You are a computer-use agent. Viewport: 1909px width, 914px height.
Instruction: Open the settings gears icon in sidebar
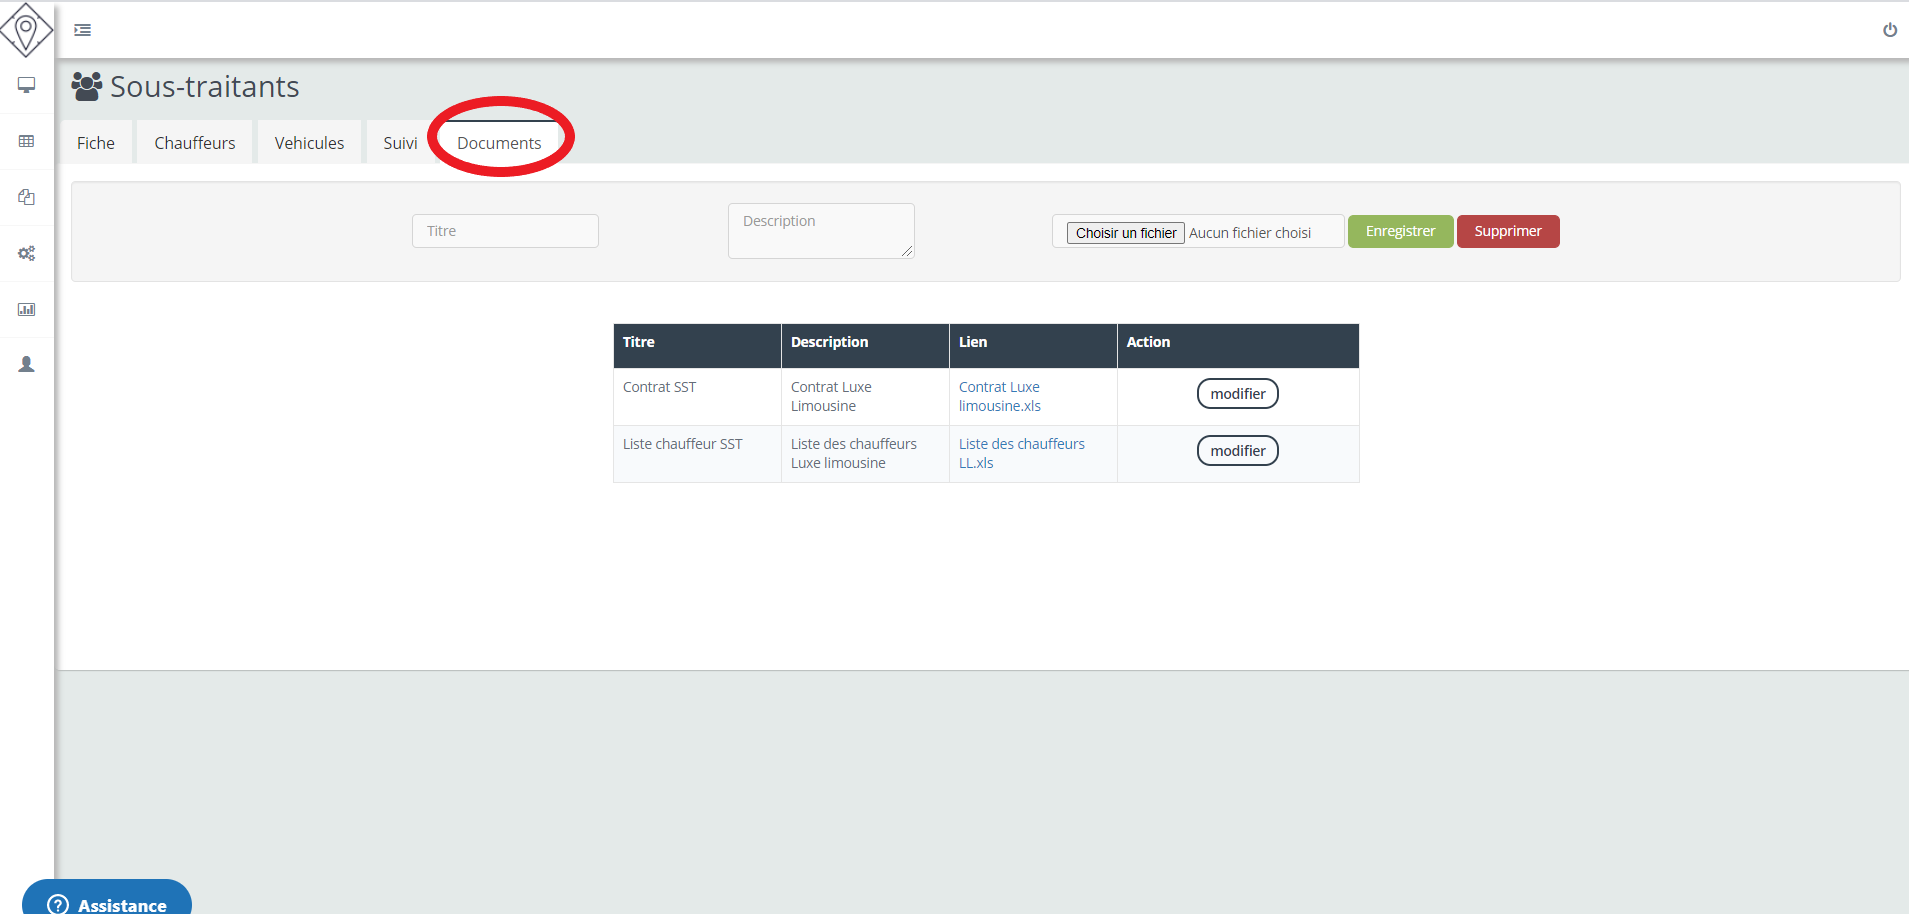27,253
